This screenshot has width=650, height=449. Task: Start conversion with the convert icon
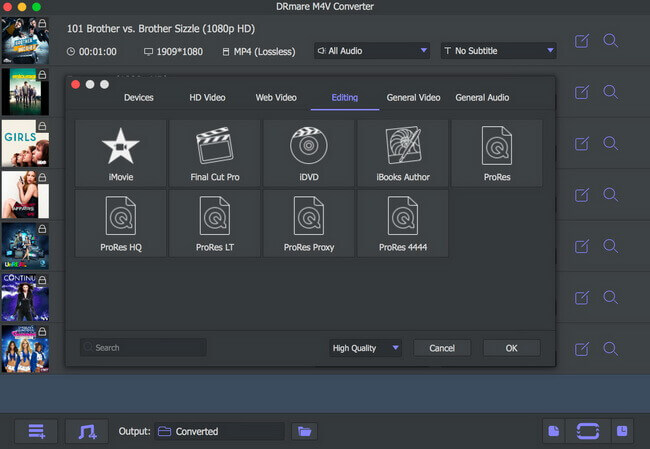click(x=588, y=431)
